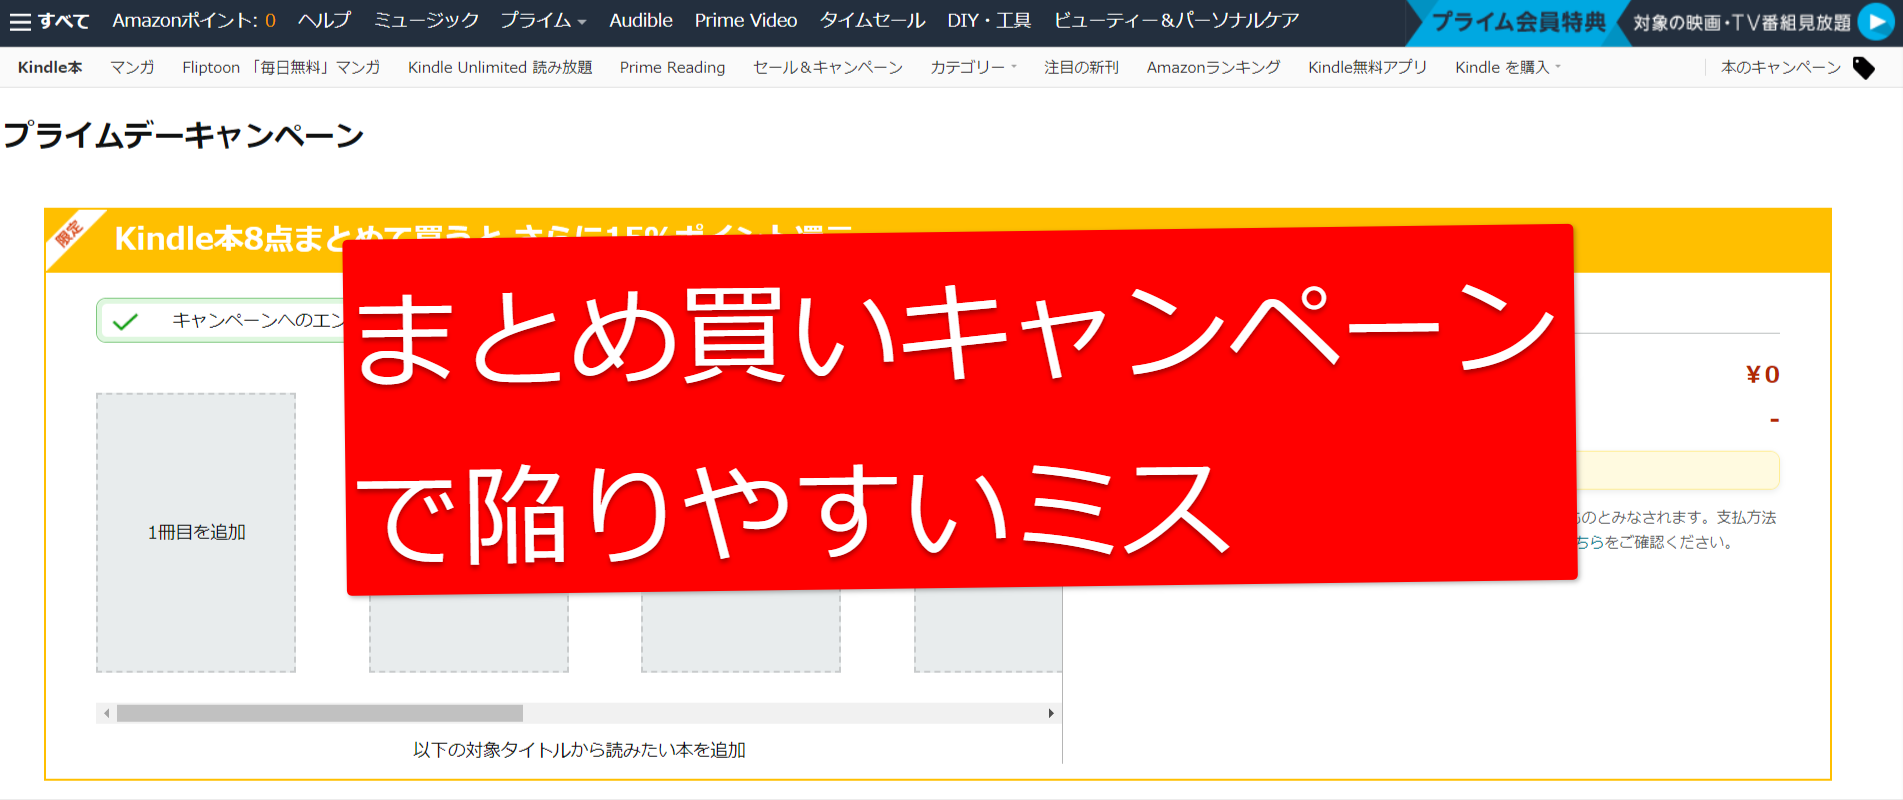Viewport: 1903px width, 800px height.
Task: Click the third empty book slot
Action: tap(740, 633)
